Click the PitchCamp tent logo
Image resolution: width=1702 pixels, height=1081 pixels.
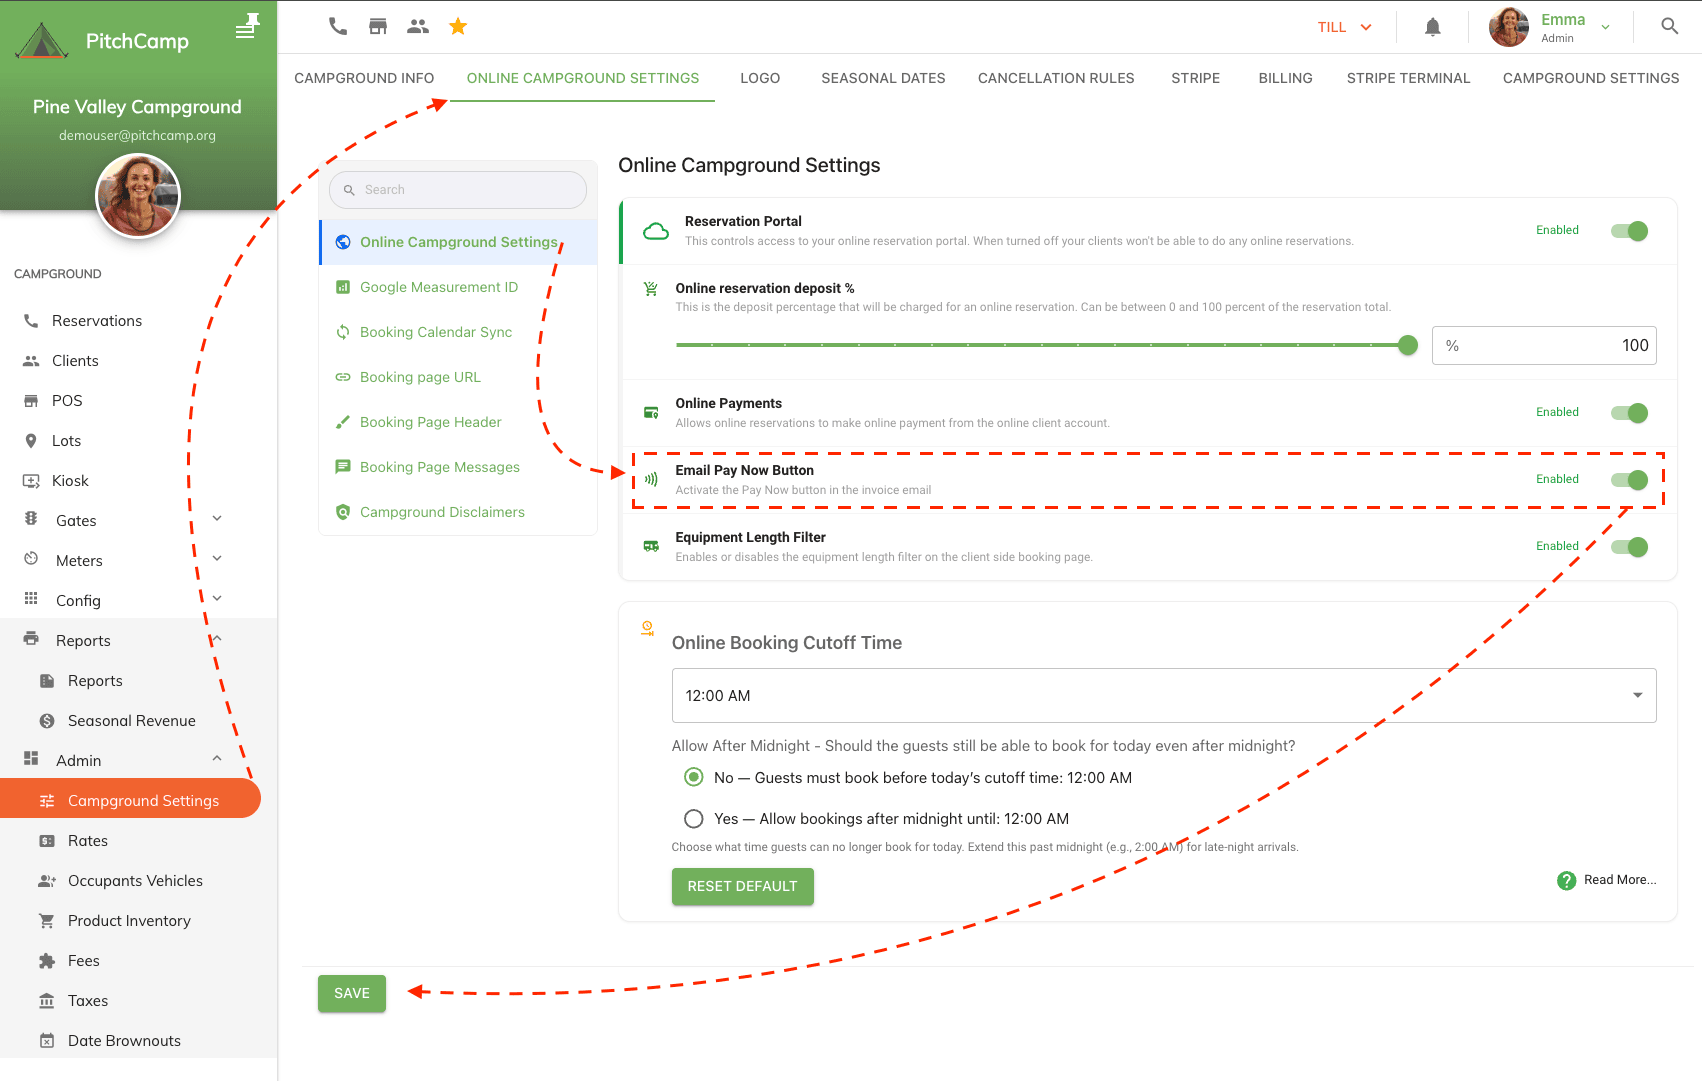click(x=42, y=41)
